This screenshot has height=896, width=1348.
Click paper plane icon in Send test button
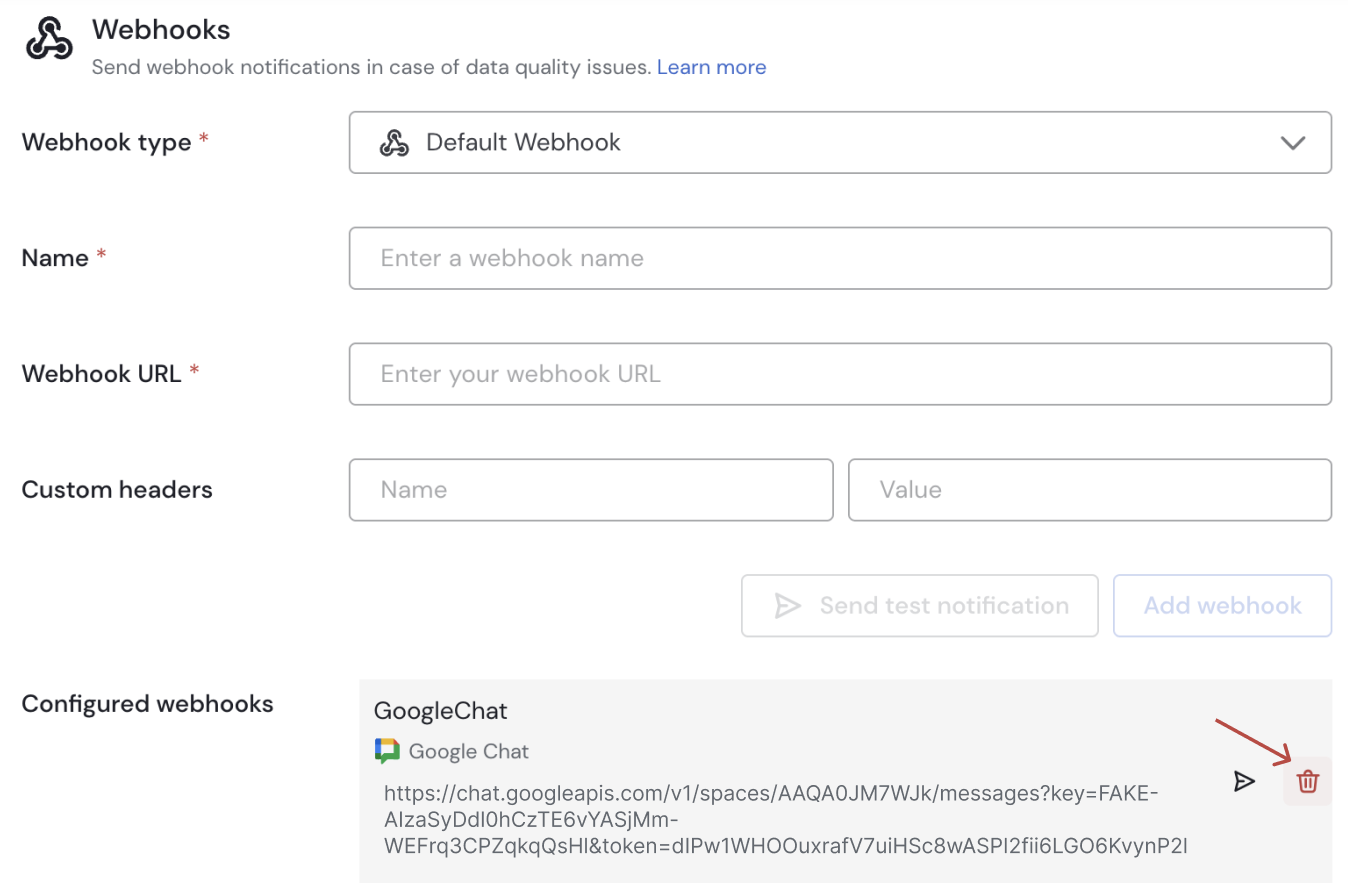[788, 606]
